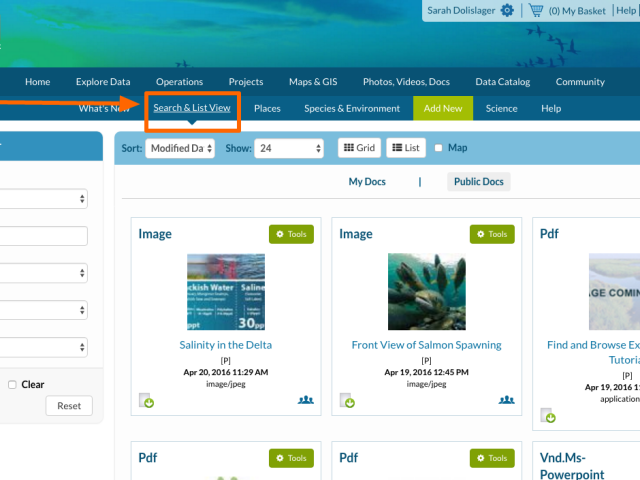The image size is (640, 480).
Task: Open Front View of Salmon Spawning title link
Action: click(x=427, y=345)
